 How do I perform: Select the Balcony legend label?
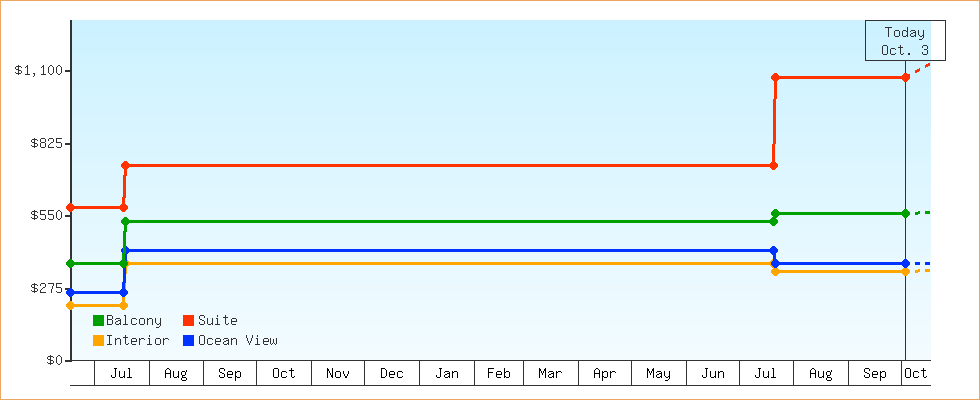point(133,321)
